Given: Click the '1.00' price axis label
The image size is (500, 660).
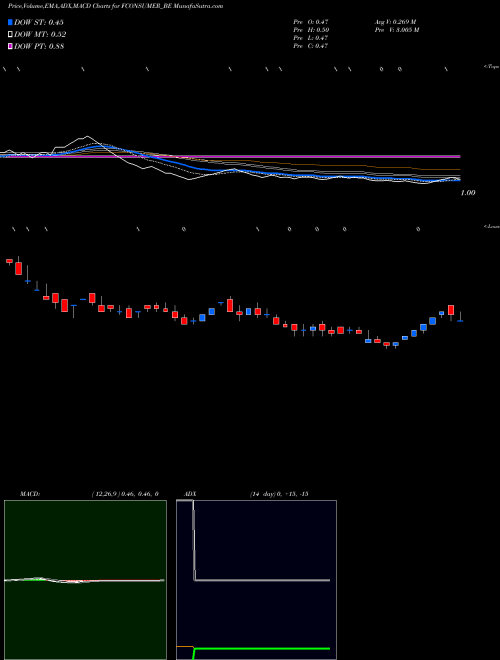Looking at the screenshot, I should (468, 193).
